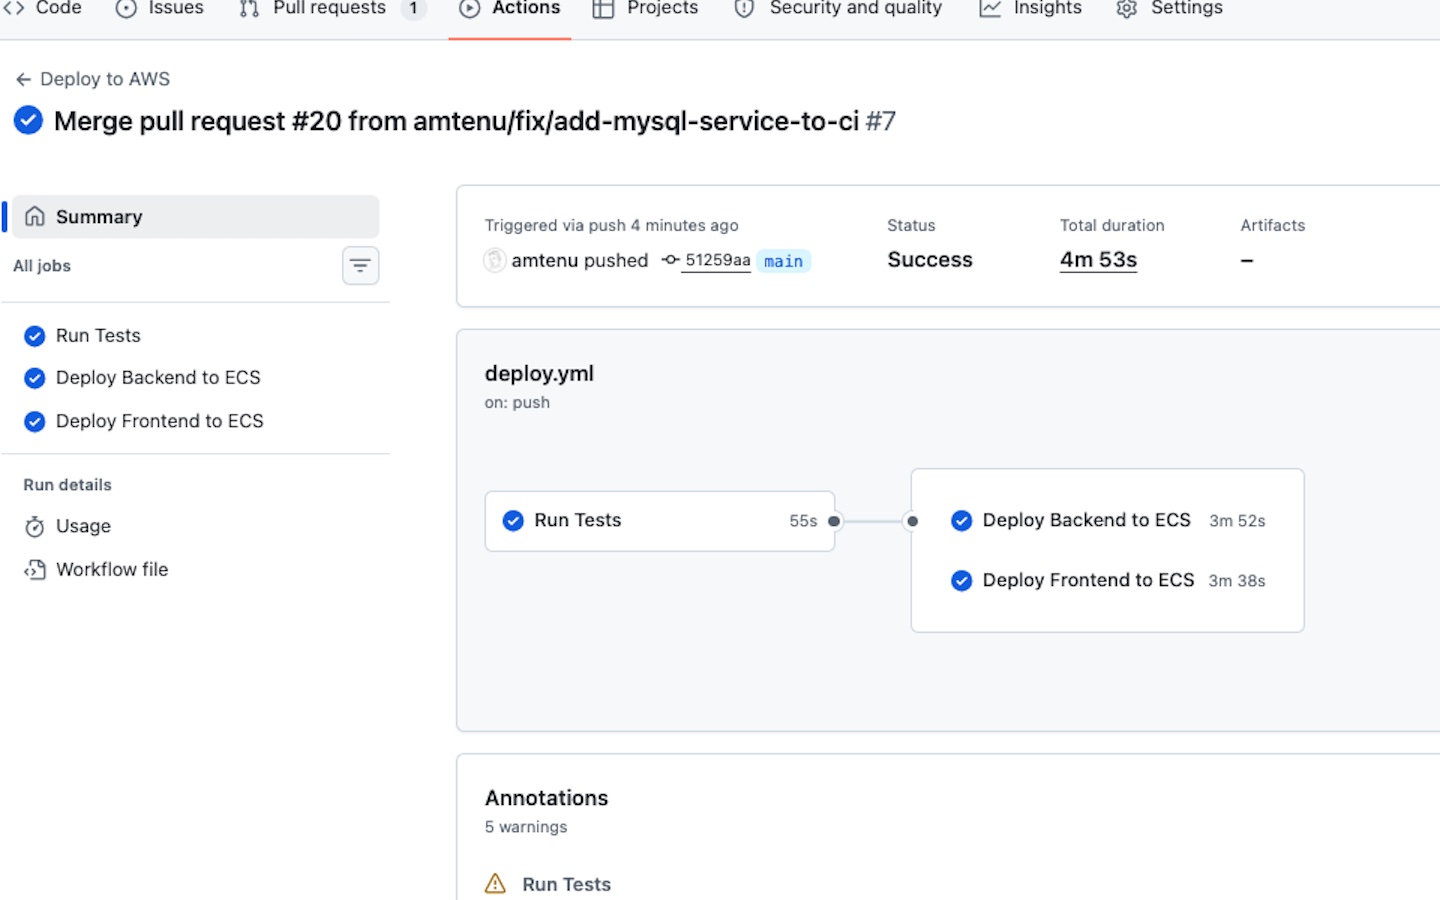The image size is (1440, 900).
Task: Click Deploy Frontend graph node checkmark
Action: (961, 581)
